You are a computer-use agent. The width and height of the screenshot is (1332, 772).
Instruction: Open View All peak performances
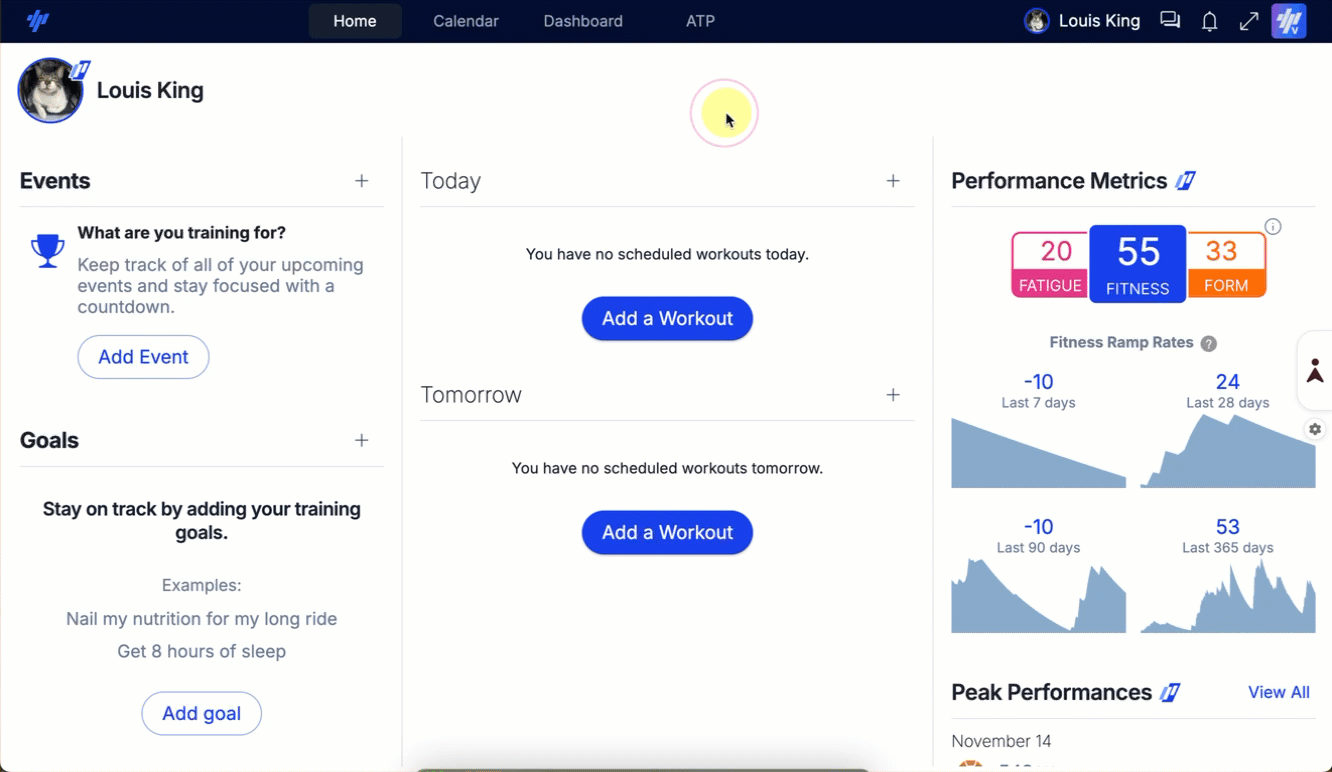[x=1278, y=692]
